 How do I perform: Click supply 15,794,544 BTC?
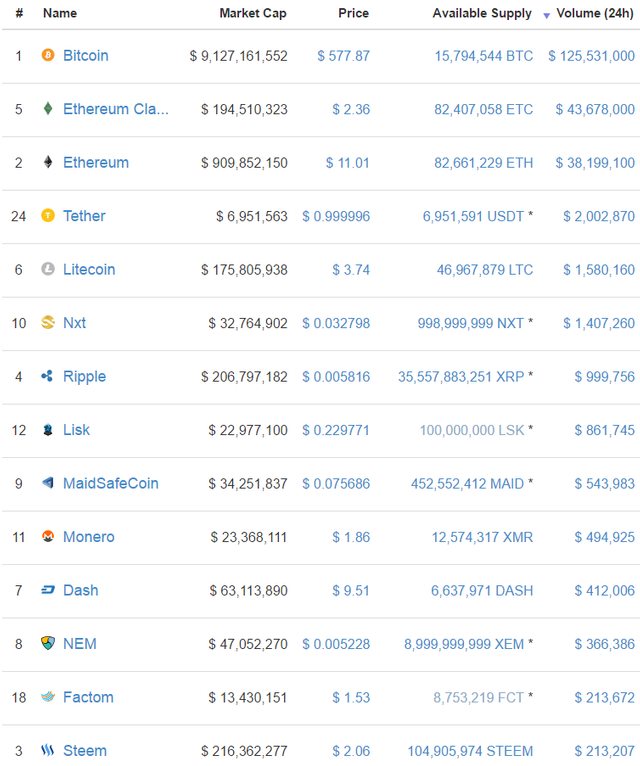(484, 56)
